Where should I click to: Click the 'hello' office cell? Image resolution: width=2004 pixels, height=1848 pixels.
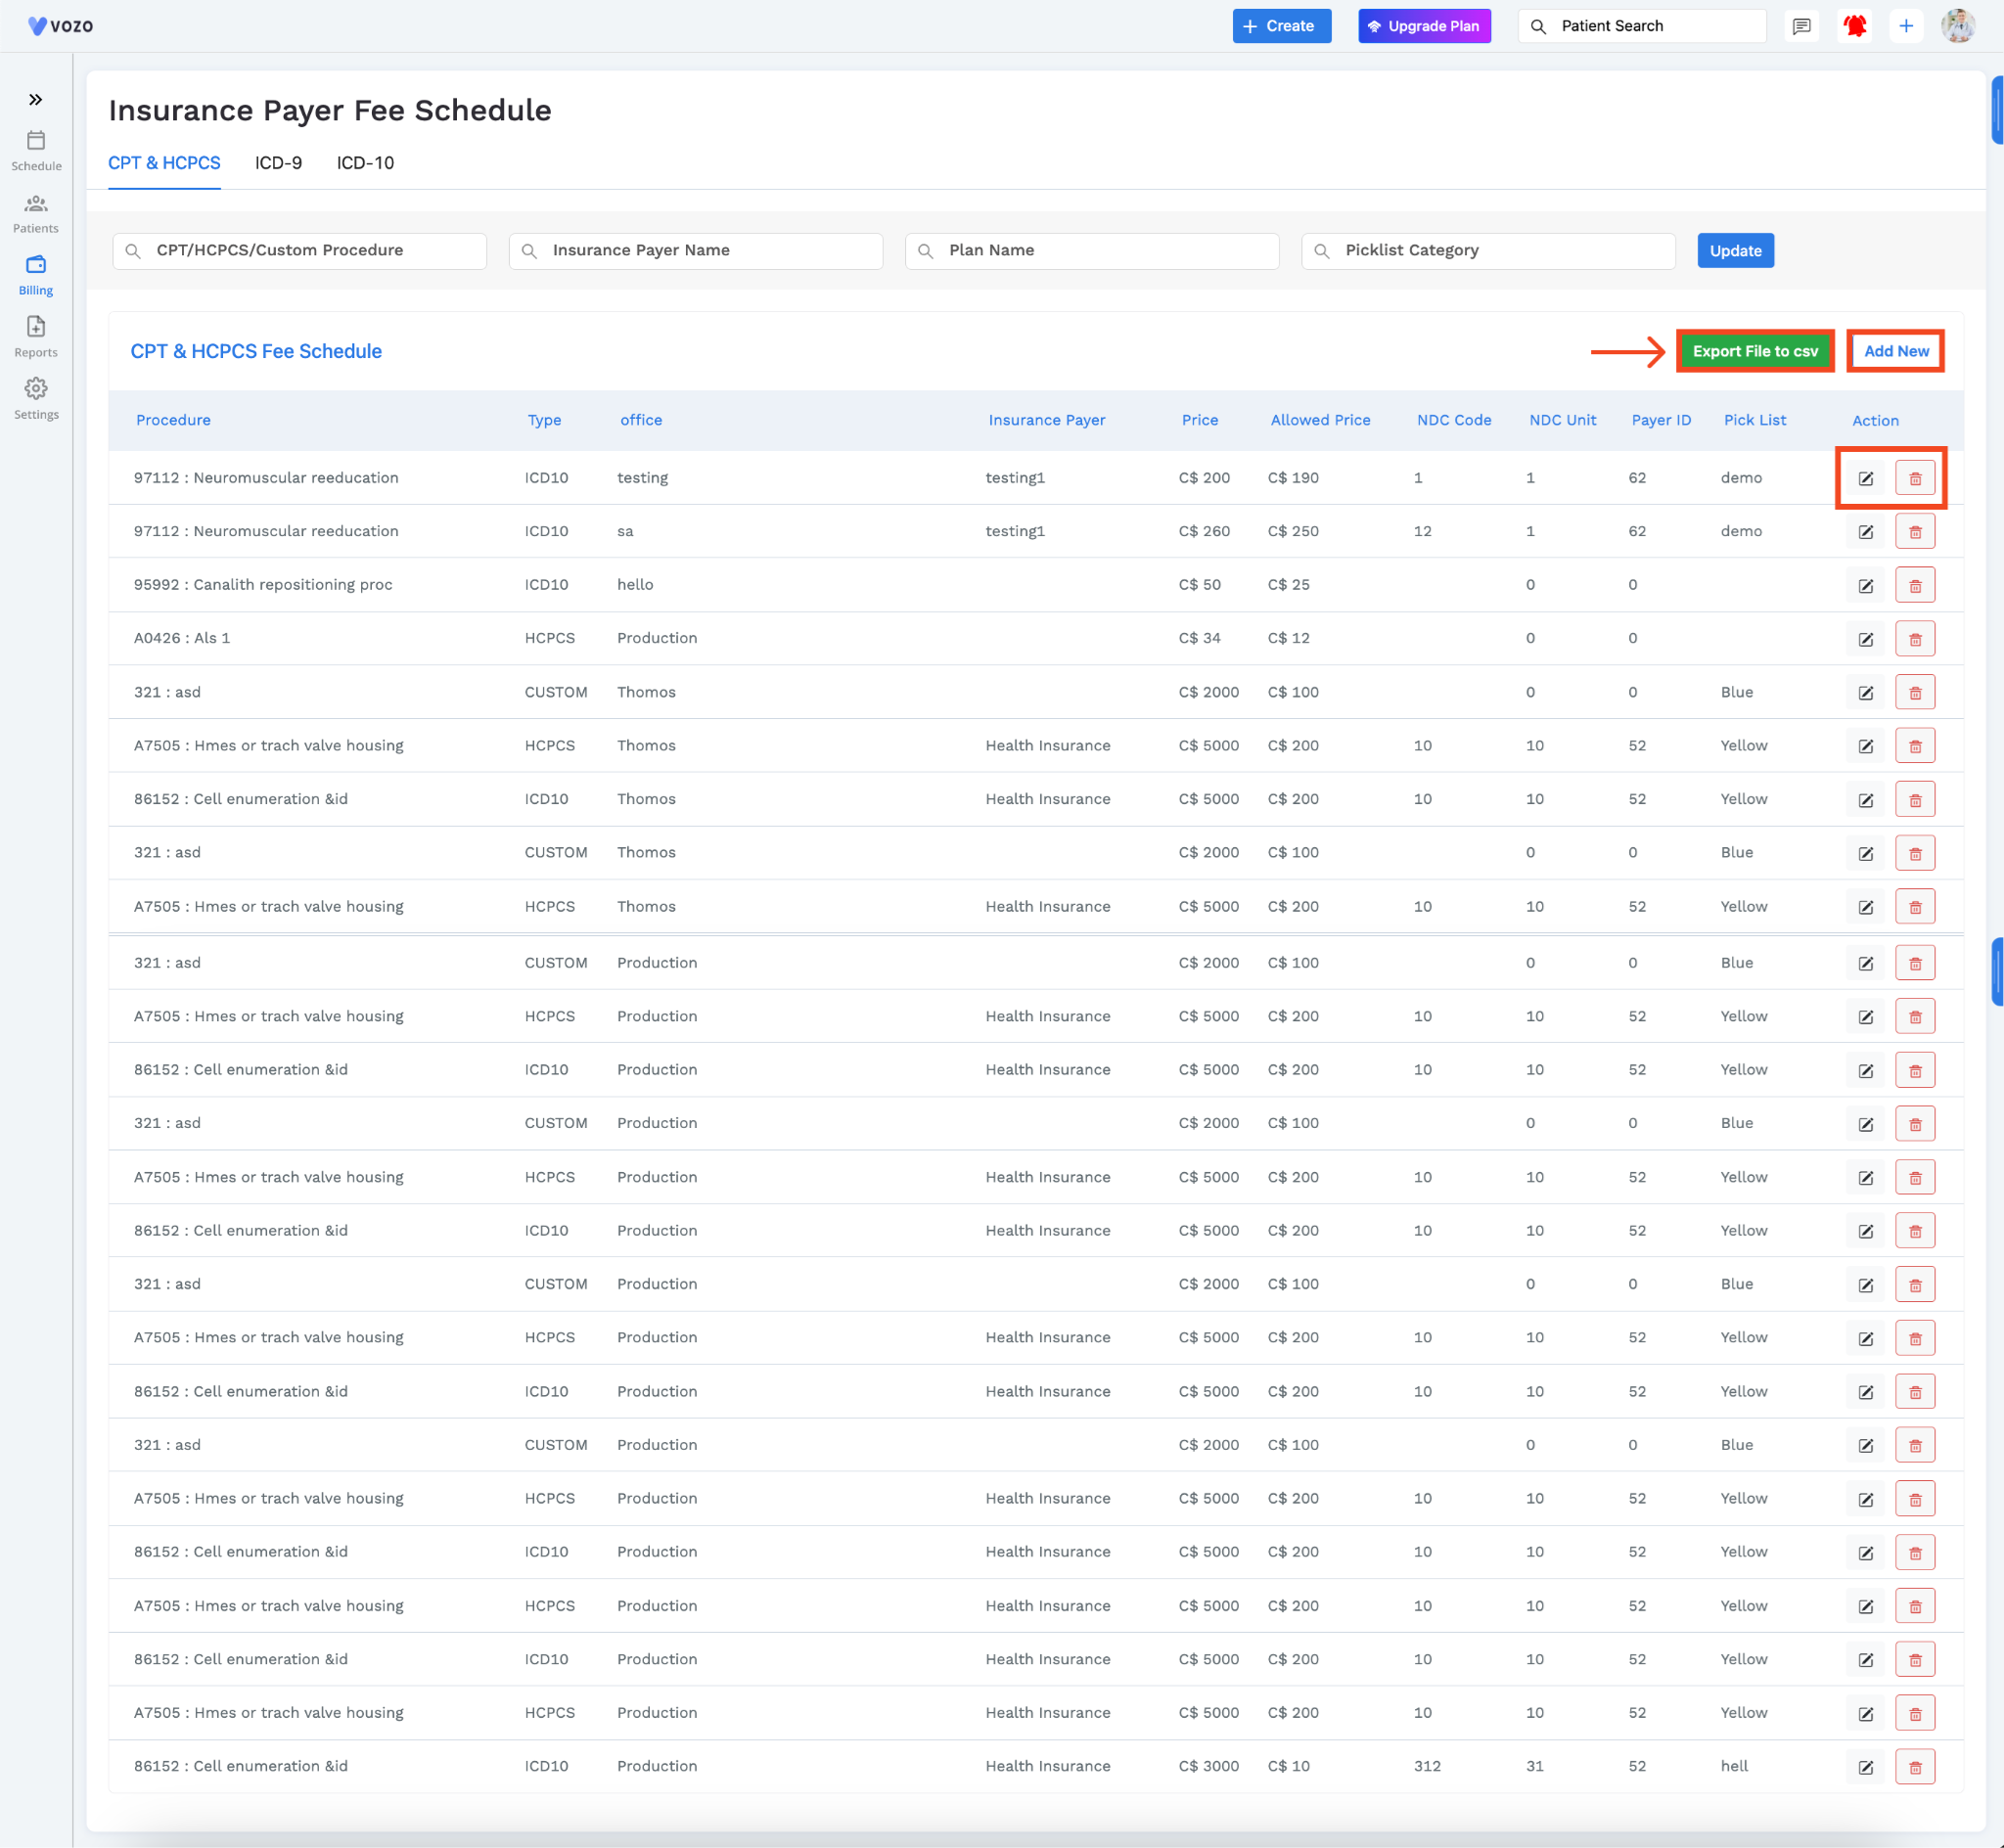pyautogui.click(x=635, y=585)
